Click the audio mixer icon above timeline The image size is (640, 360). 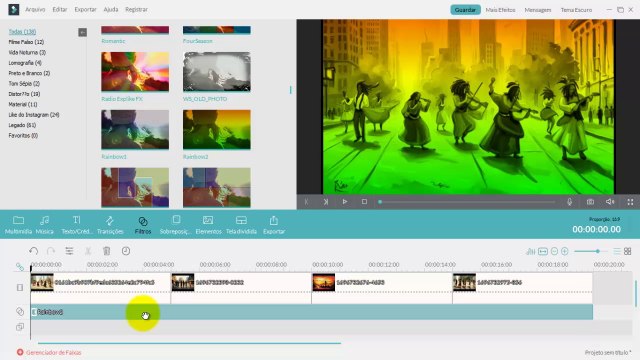coord(531,251)
